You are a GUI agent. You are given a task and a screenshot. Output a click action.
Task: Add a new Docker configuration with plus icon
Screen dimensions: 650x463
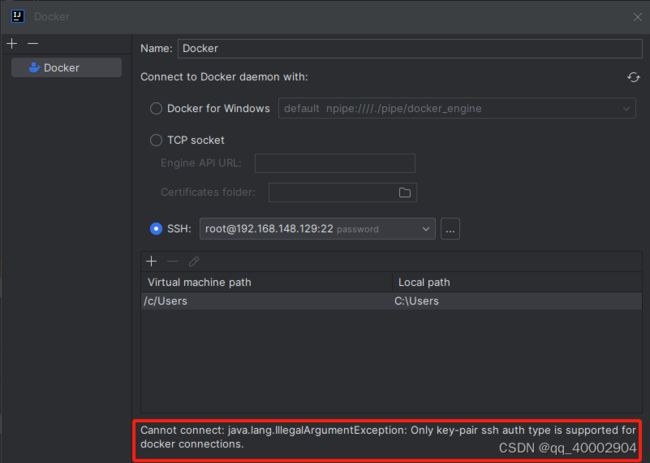[12, 44]
